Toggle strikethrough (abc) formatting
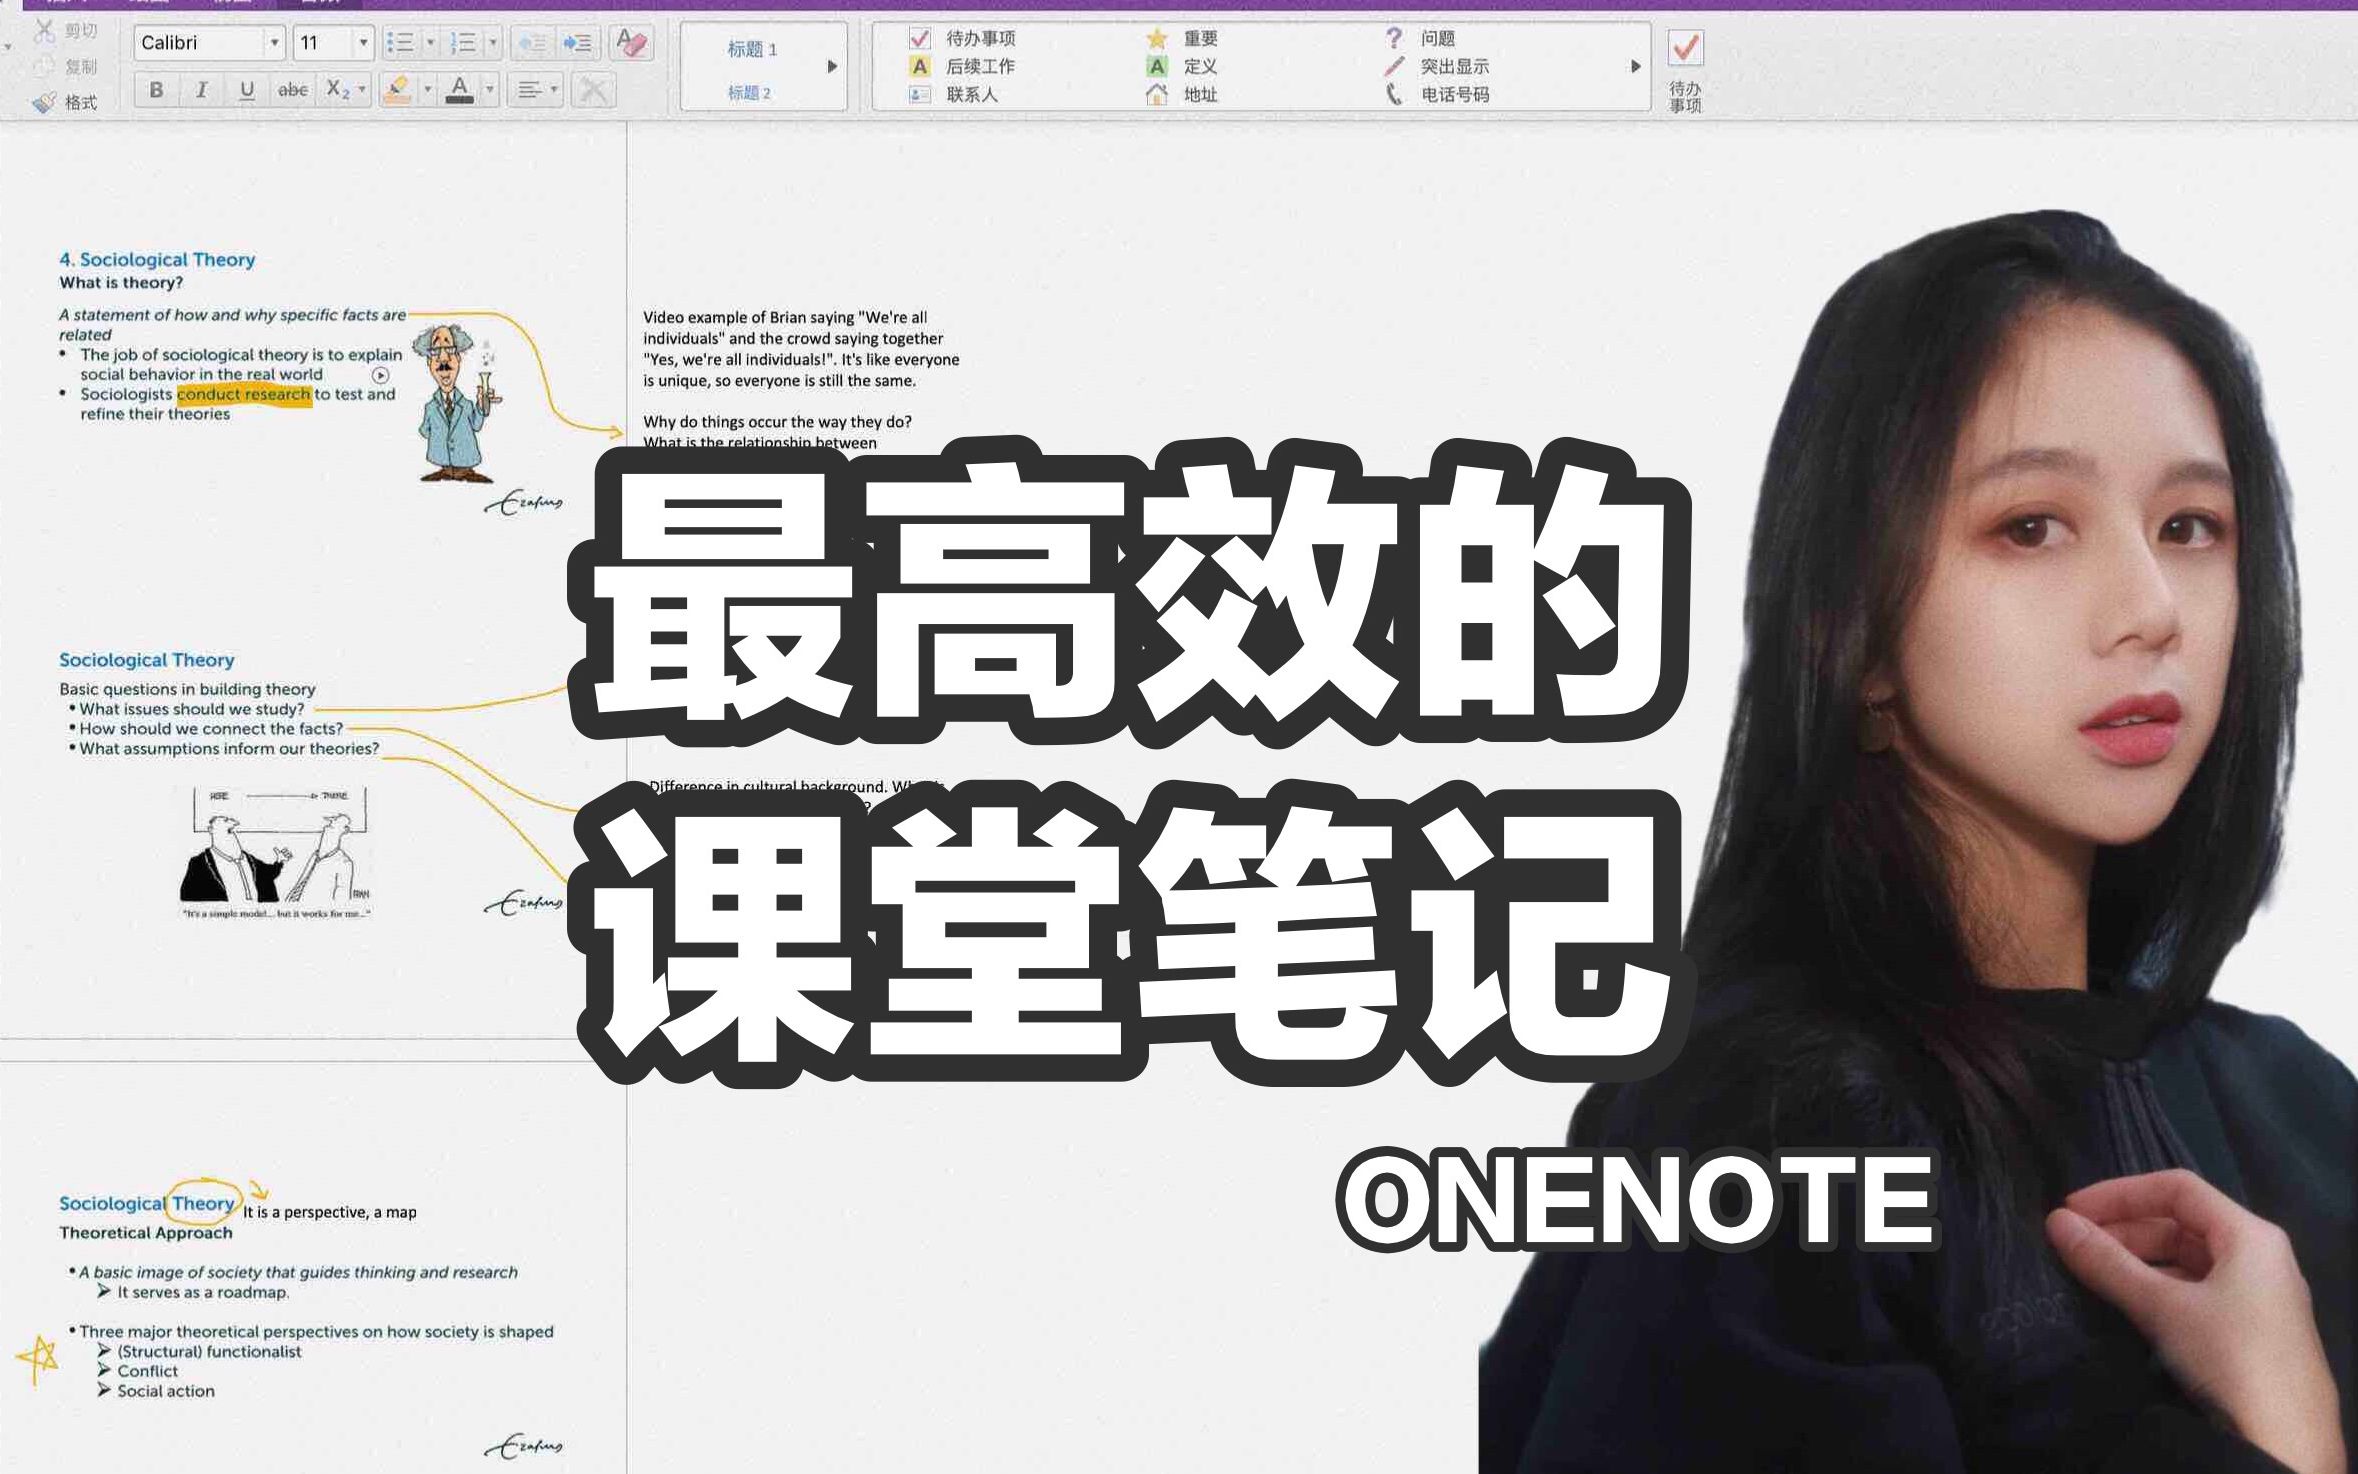The height and width of the screenshot is (1474, 2358). [292, 90]
